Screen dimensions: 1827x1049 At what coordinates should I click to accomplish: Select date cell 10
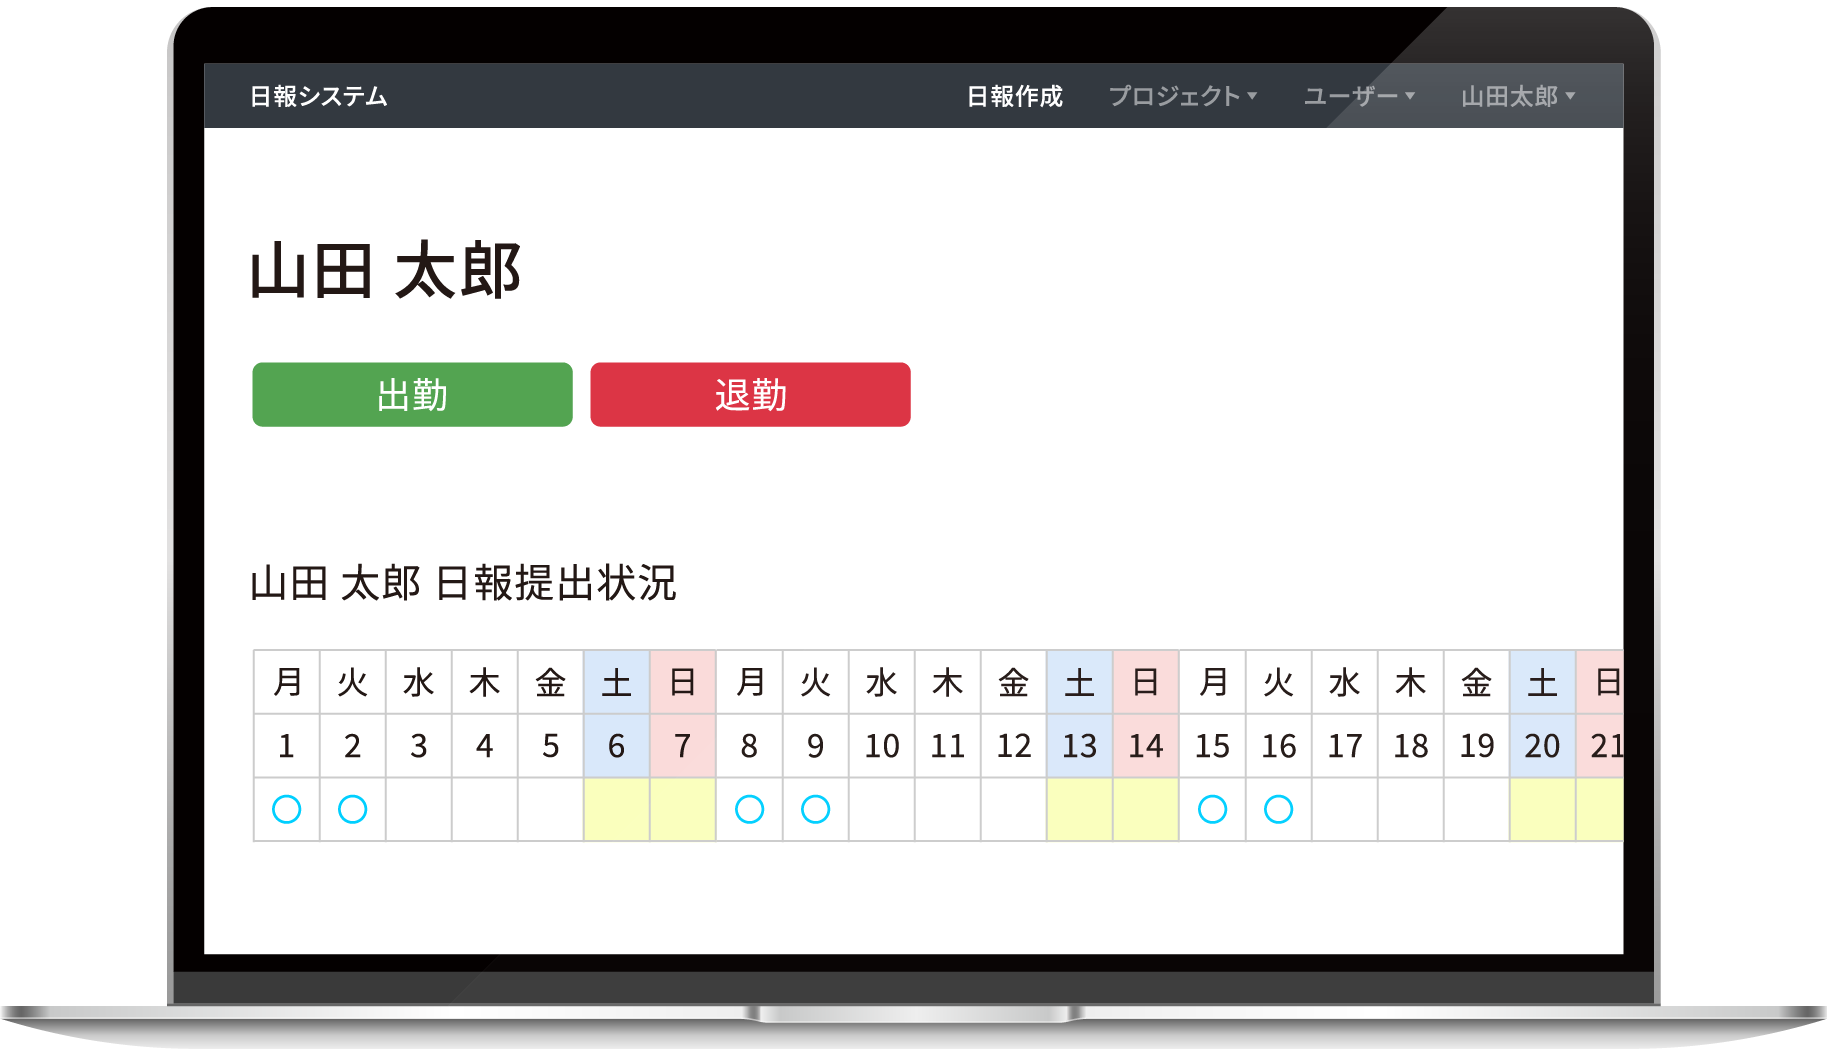click(882, 746)
